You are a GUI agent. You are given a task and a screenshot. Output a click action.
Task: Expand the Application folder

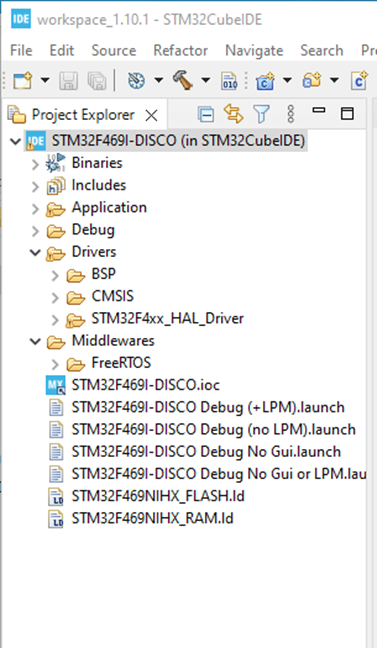36,209
